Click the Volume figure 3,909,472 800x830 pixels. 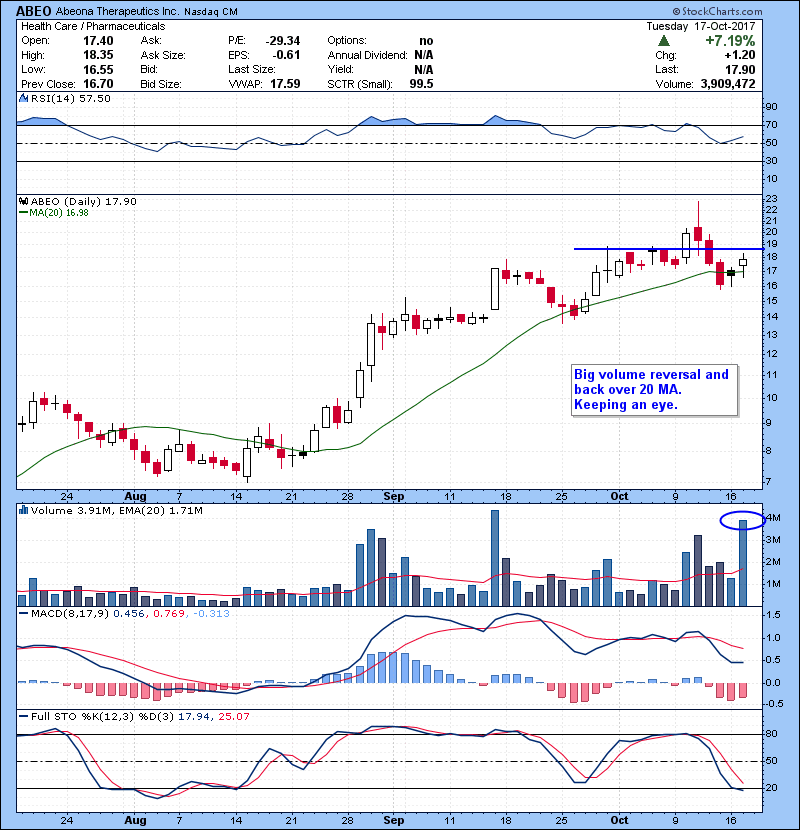click(x=728, y=84)
